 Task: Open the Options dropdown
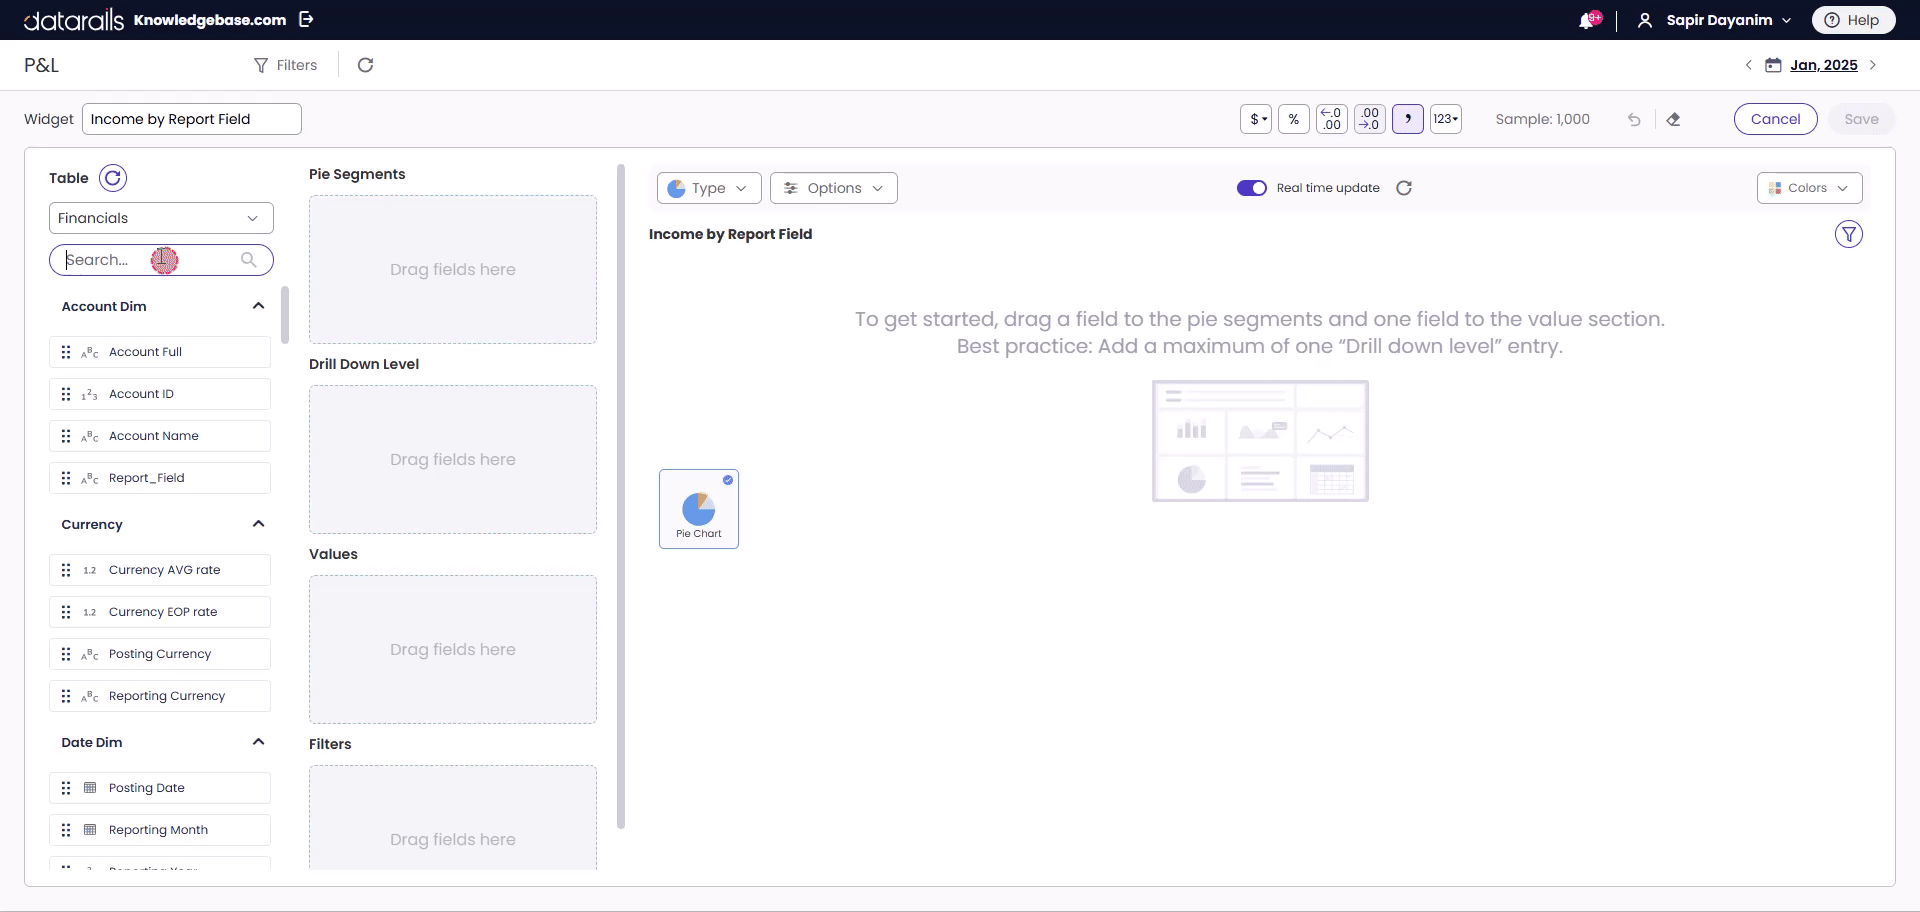[x=834, y=188]
